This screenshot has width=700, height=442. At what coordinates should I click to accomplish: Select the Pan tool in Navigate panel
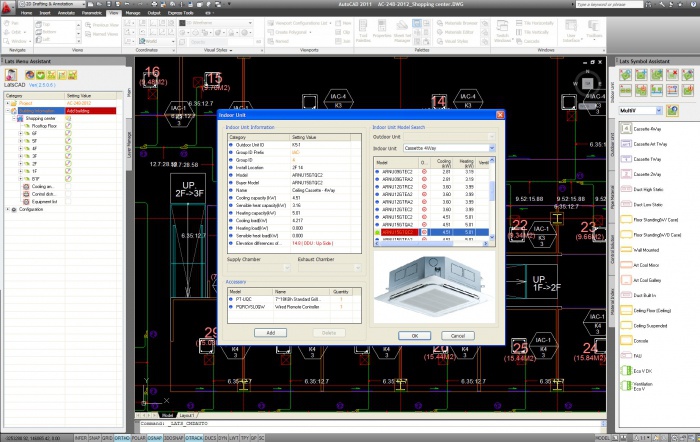pyautogui.click(x=12, y=23)
